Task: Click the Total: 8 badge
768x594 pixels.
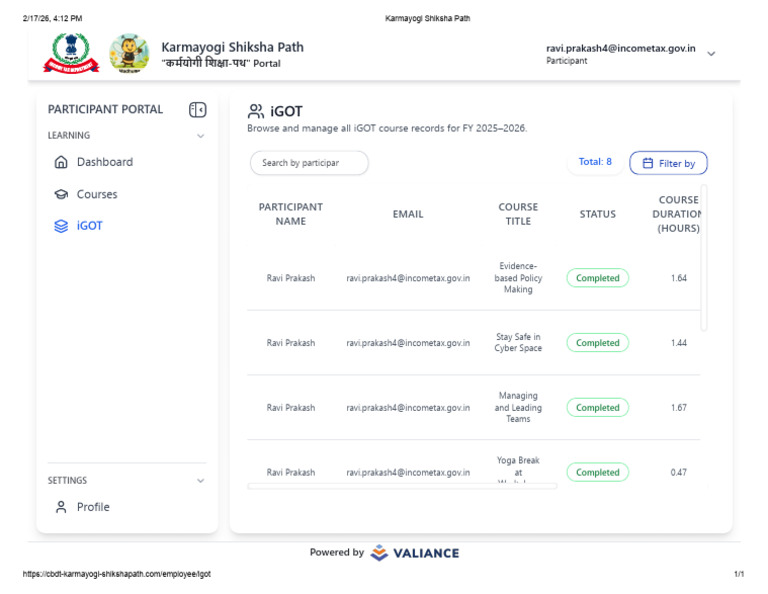Action: 595,162
